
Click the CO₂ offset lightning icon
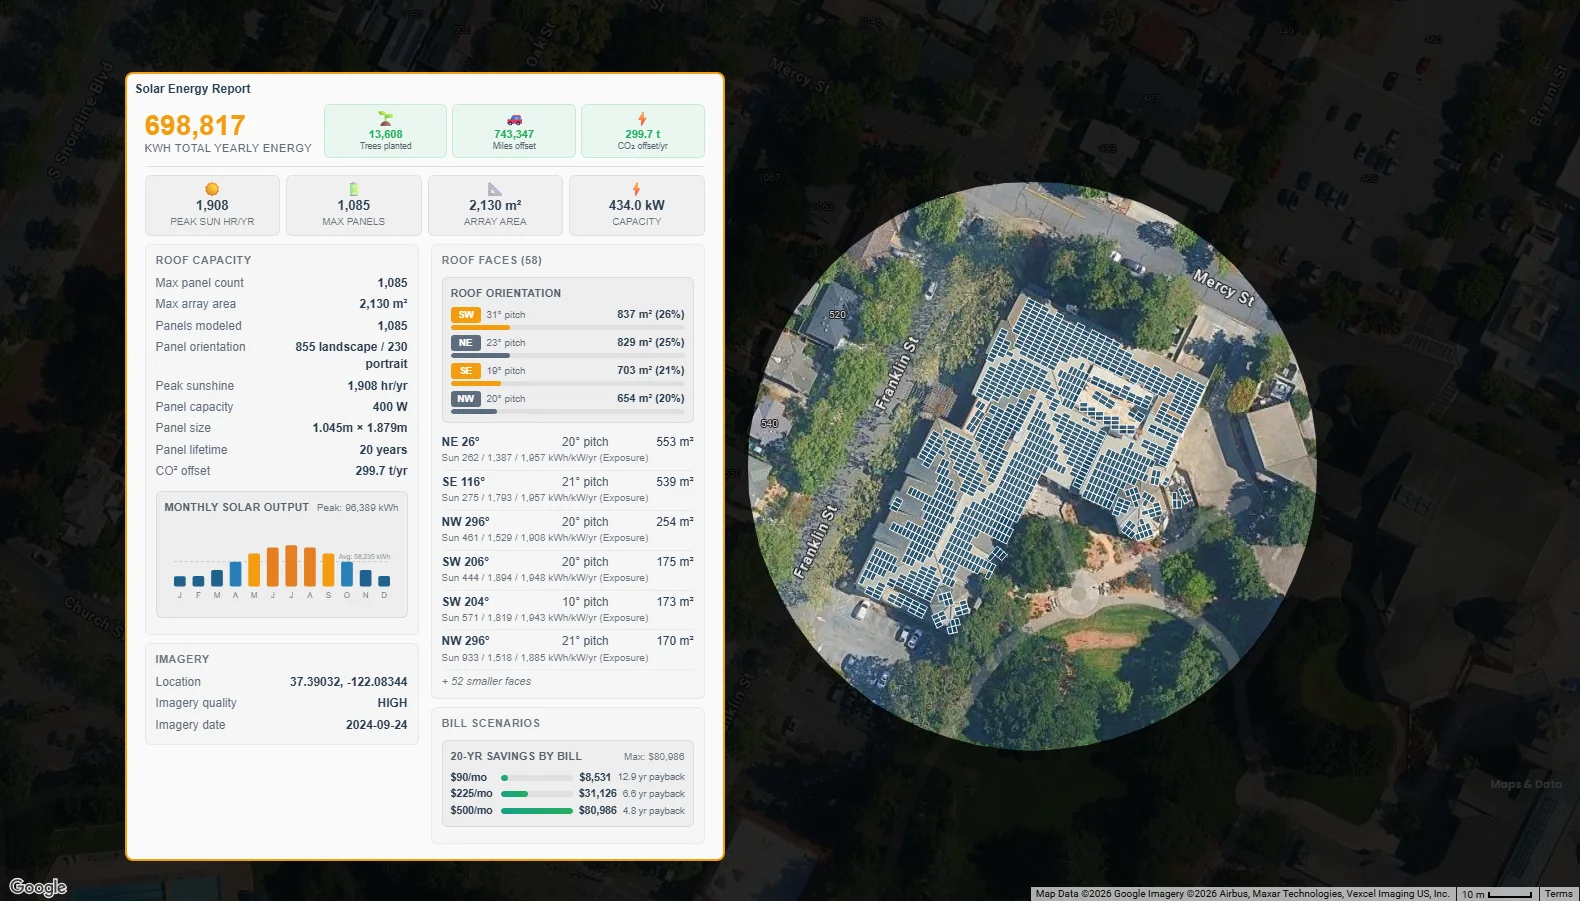tap(642, 118)
